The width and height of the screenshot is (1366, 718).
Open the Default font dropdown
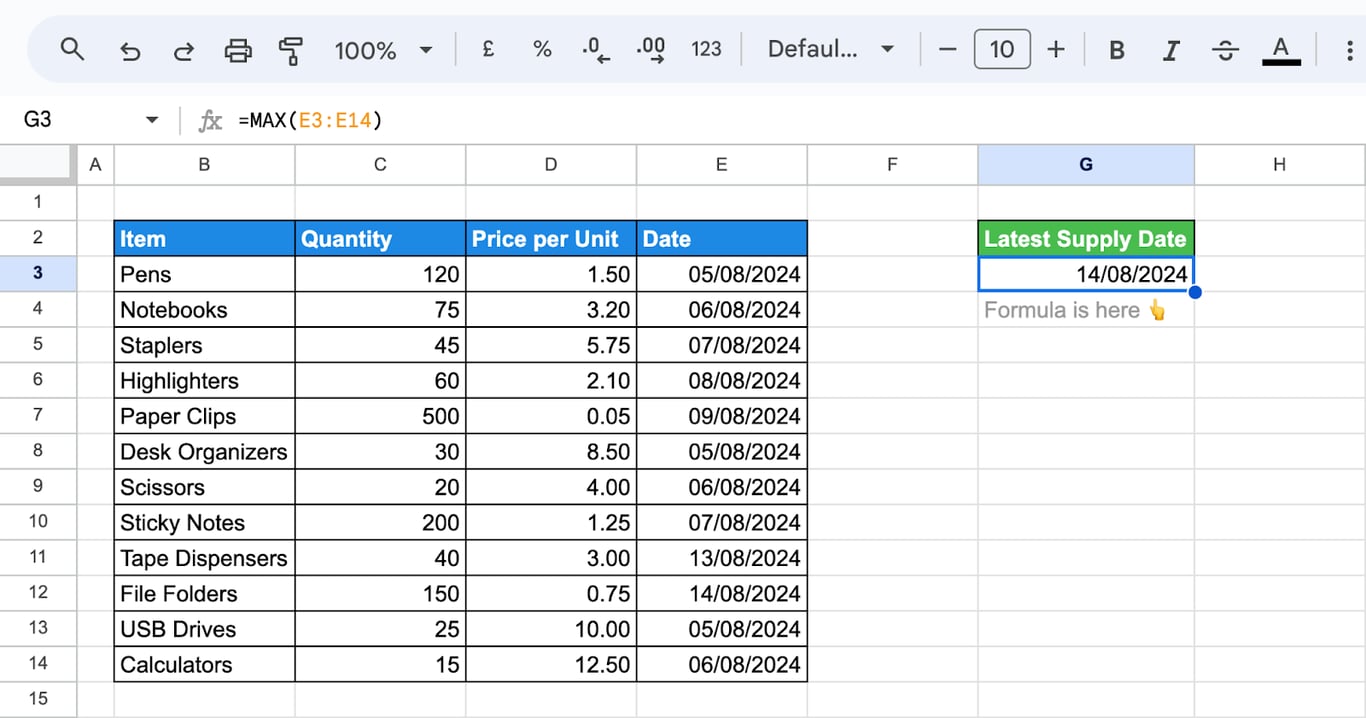[830, 49]
